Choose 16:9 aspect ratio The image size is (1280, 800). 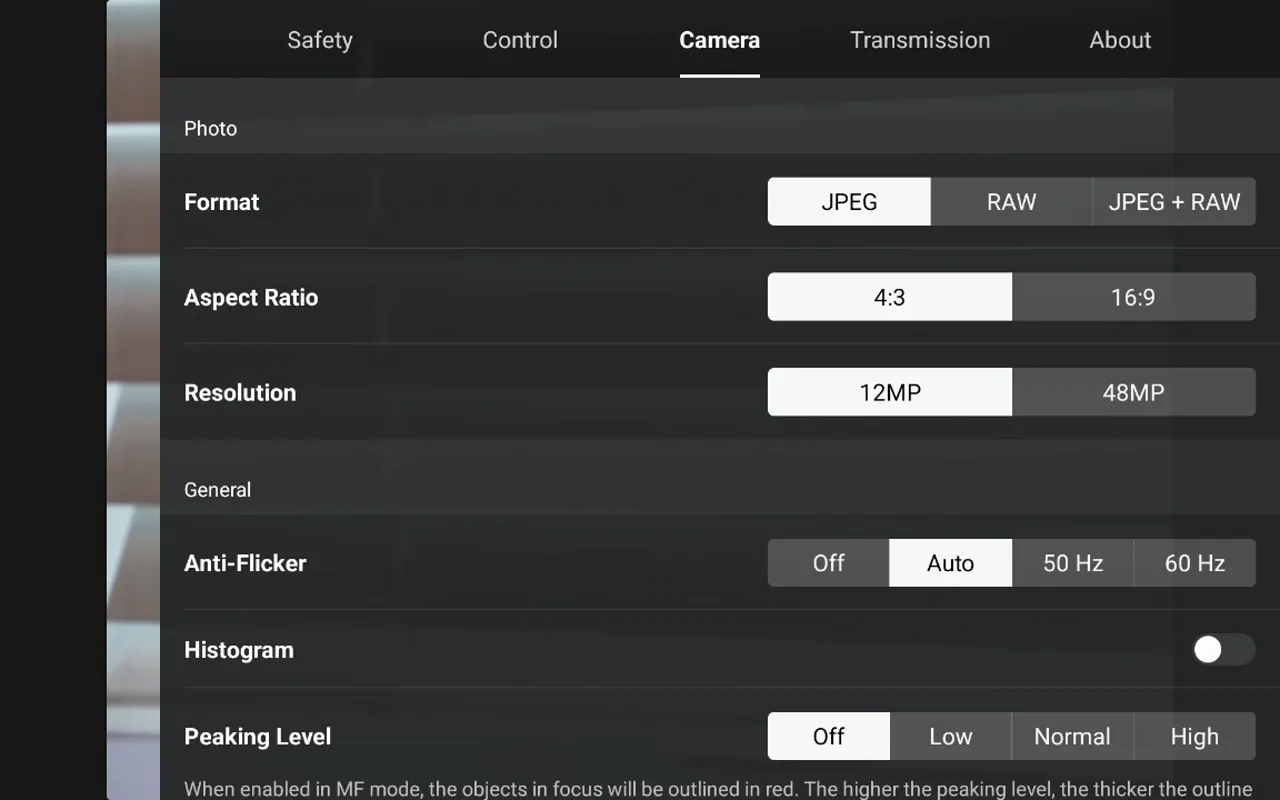(1135, 296)
